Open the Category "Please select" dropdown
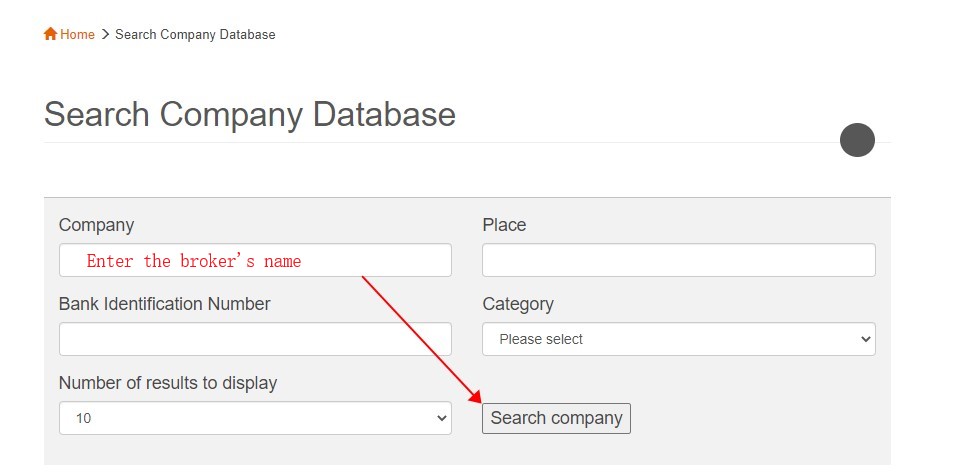 click(660, 339)
